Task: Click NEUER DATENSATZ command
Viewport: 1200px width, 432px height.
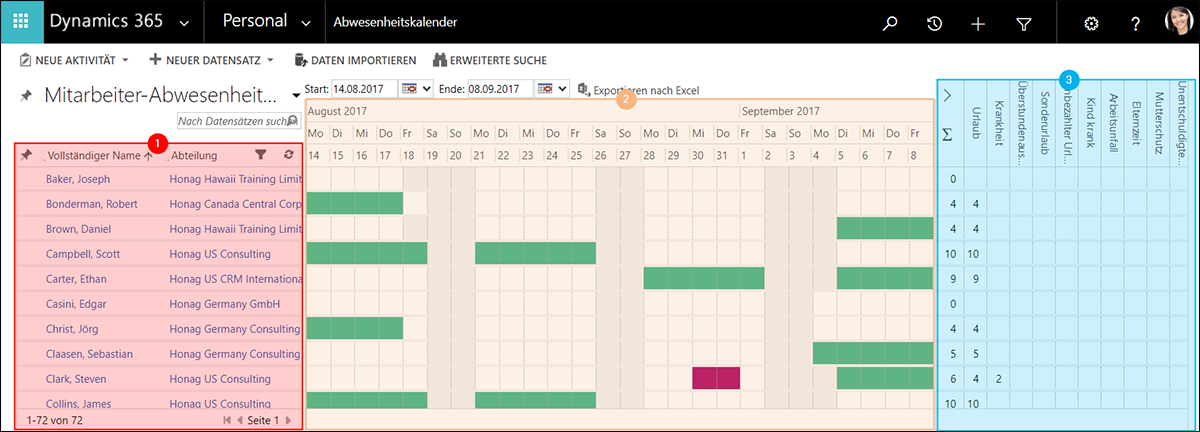Action: [206, 60]
